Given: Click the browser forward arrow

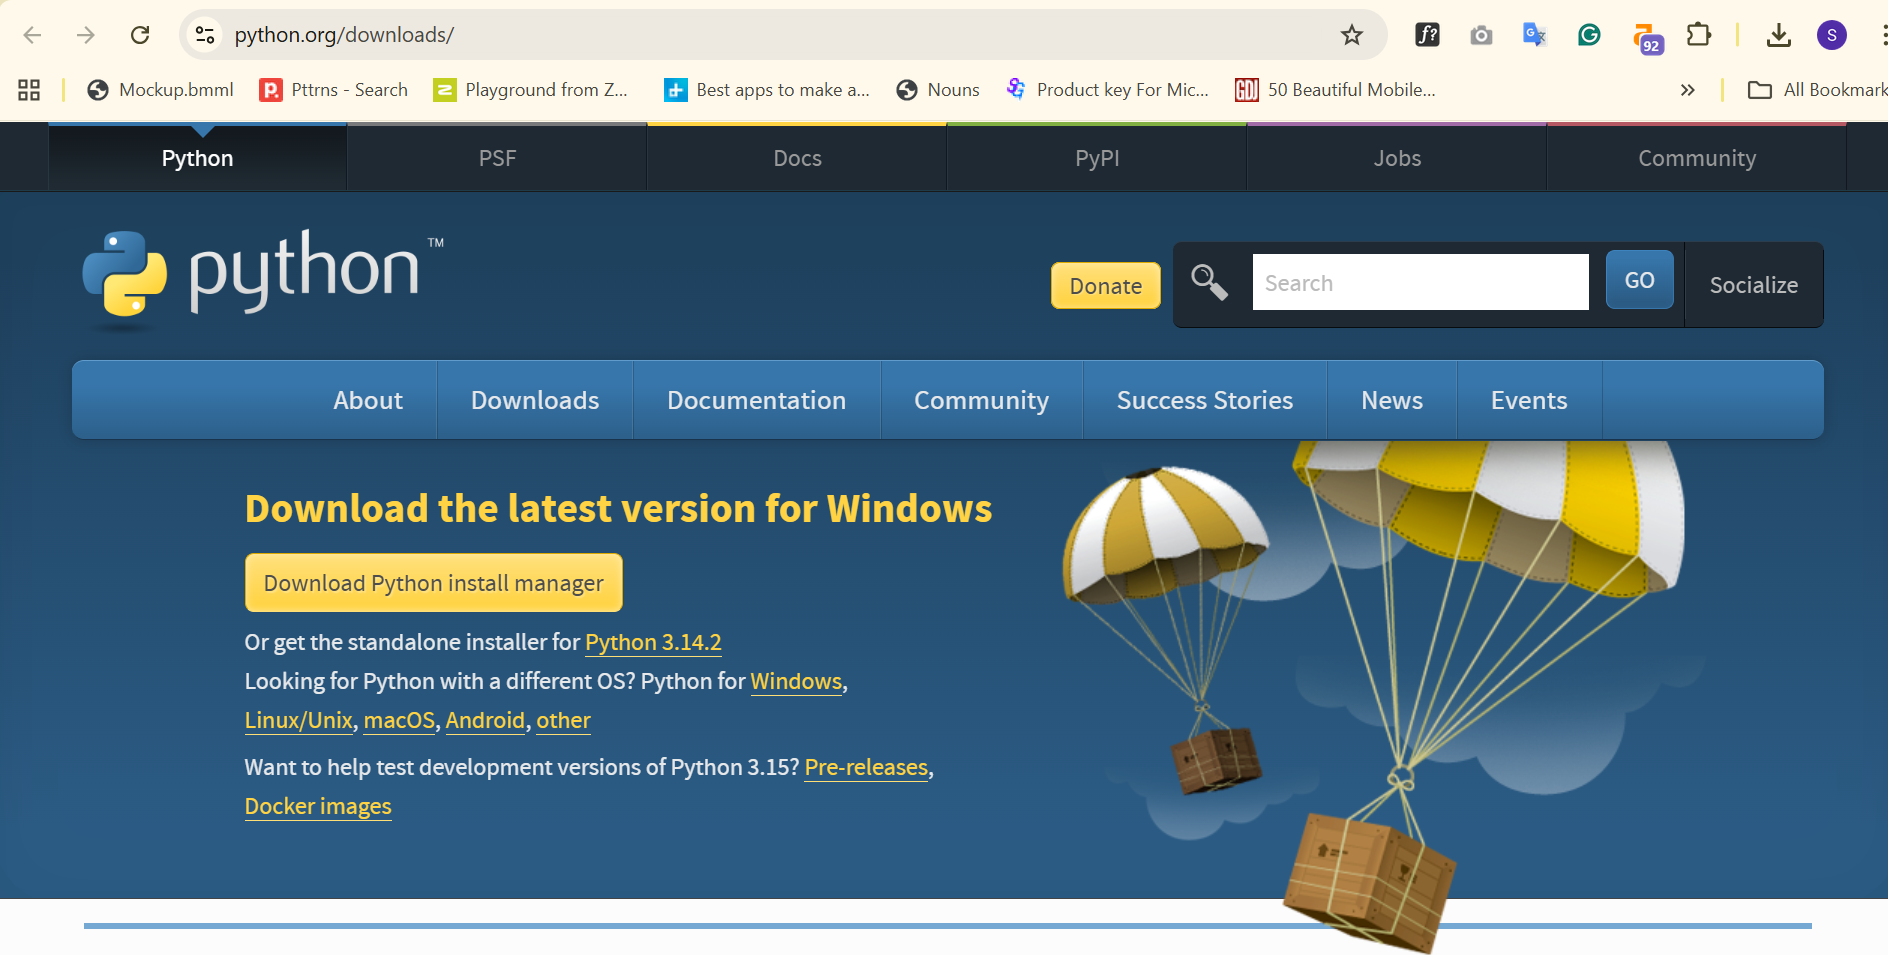Looking at the screenshot, I should pyautogui.click(x=86, y=35).
